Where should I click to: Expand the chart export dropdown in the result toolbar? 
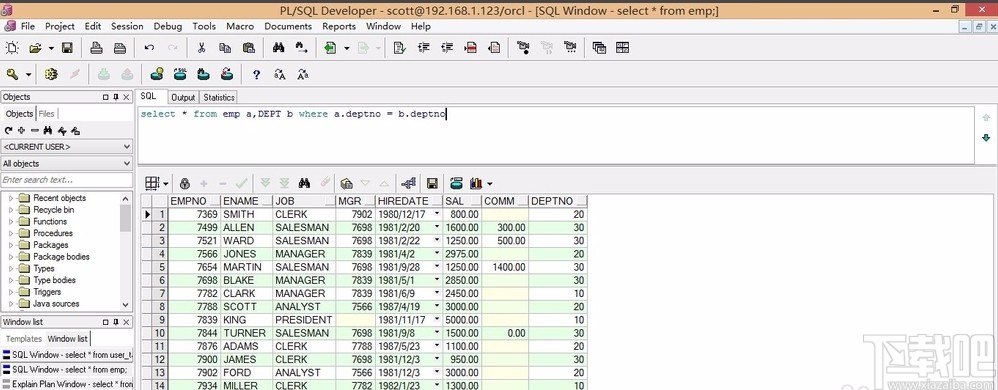(x=489, y=183)
